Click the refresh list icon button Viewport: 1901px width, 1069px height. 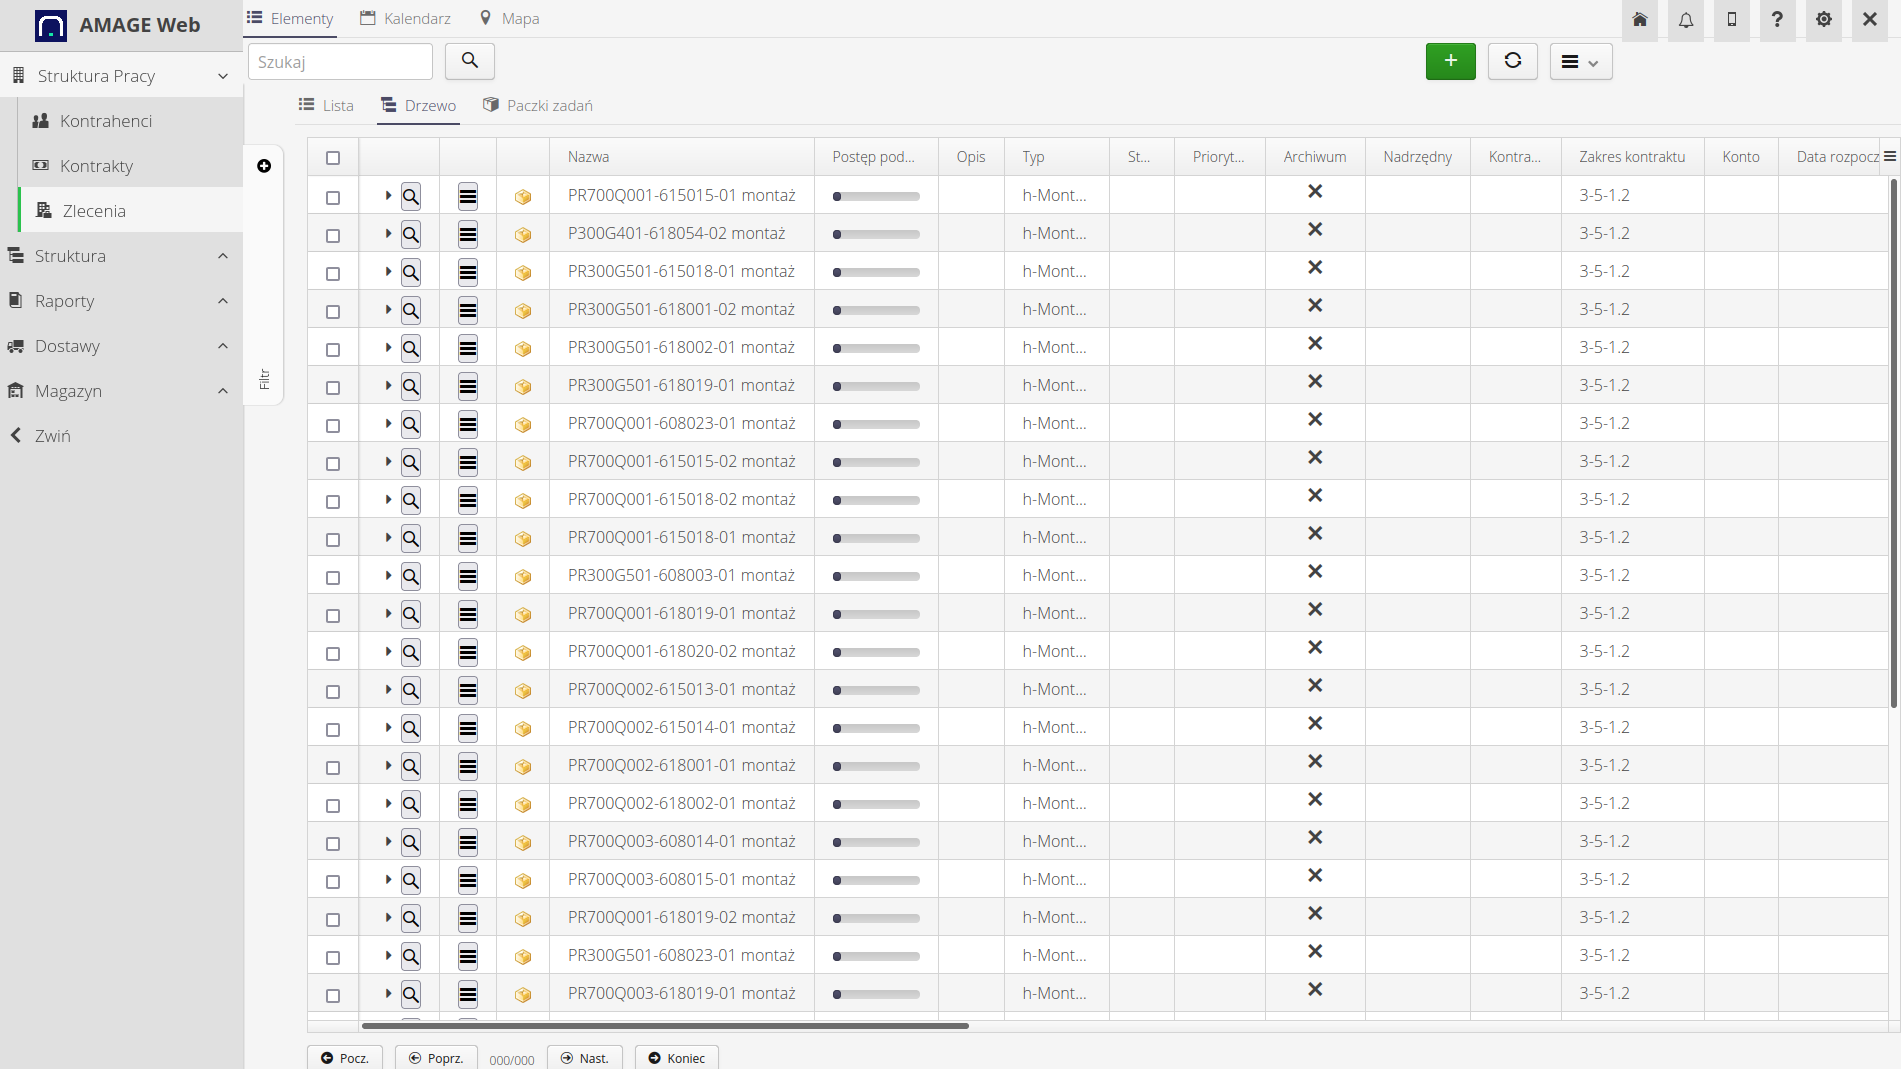click(1512, 61)
